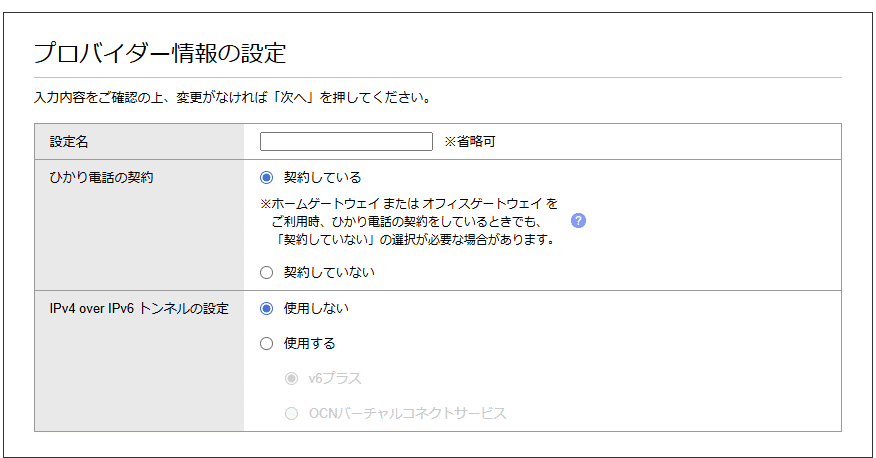The image size is (876, 458).
Task: Choose the OCNバーチャルコネクトサービス radio button
Action: tap(291, 413)
